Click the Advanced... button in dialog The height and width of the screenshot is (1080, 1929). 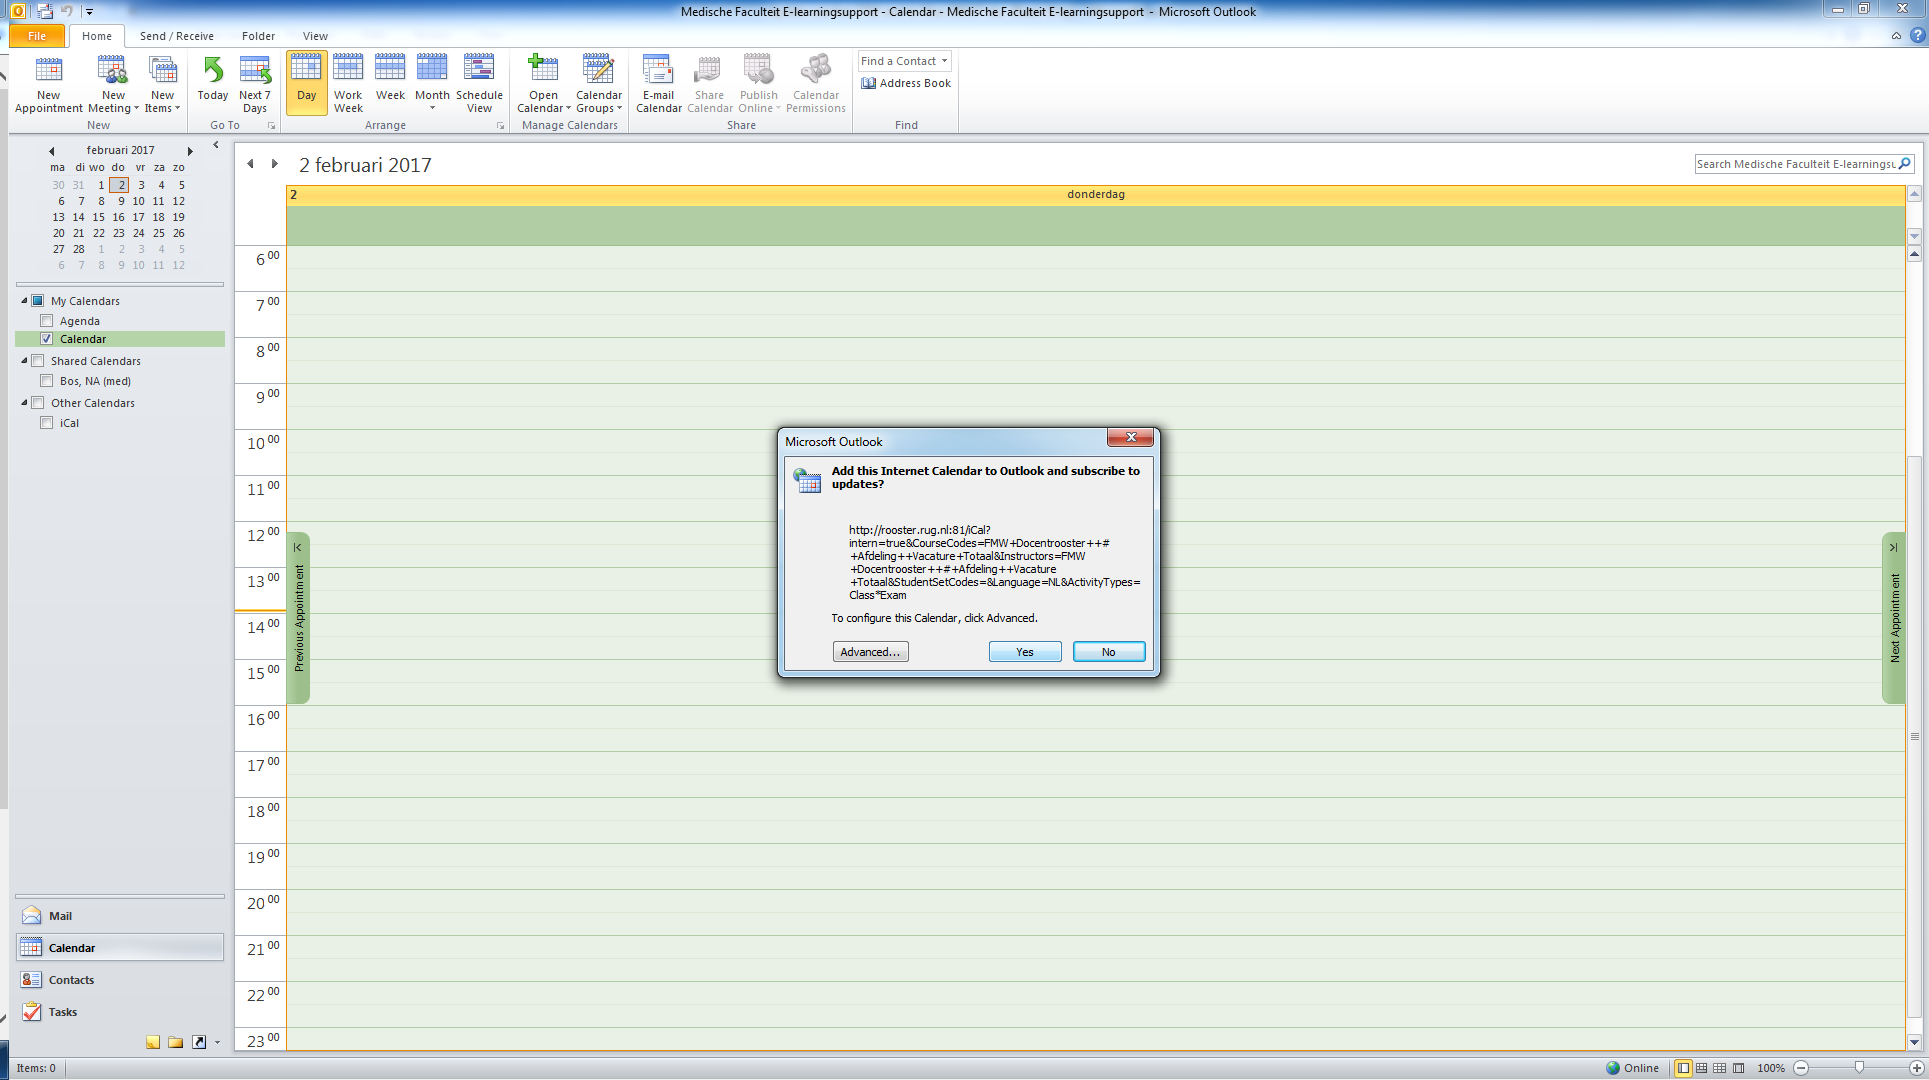tap(870, 652)
